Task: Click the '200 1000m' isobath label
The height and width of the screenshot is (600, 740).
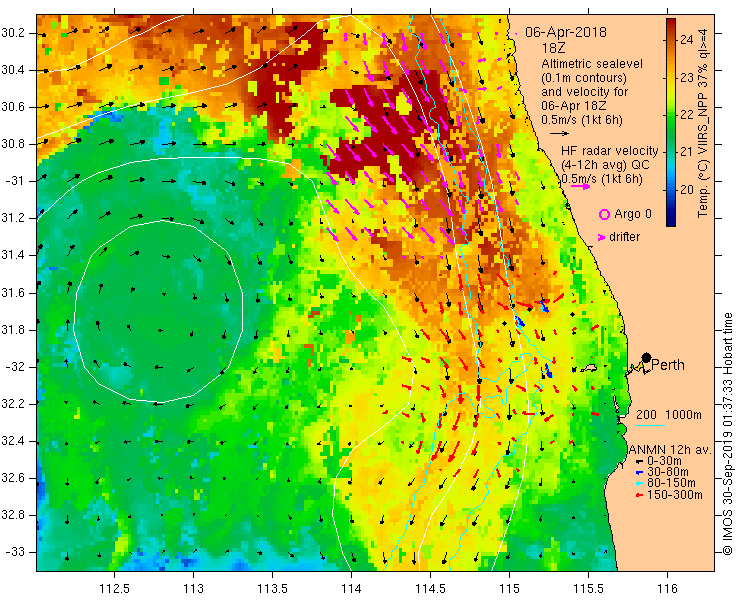Action: [x=669, y=415]
